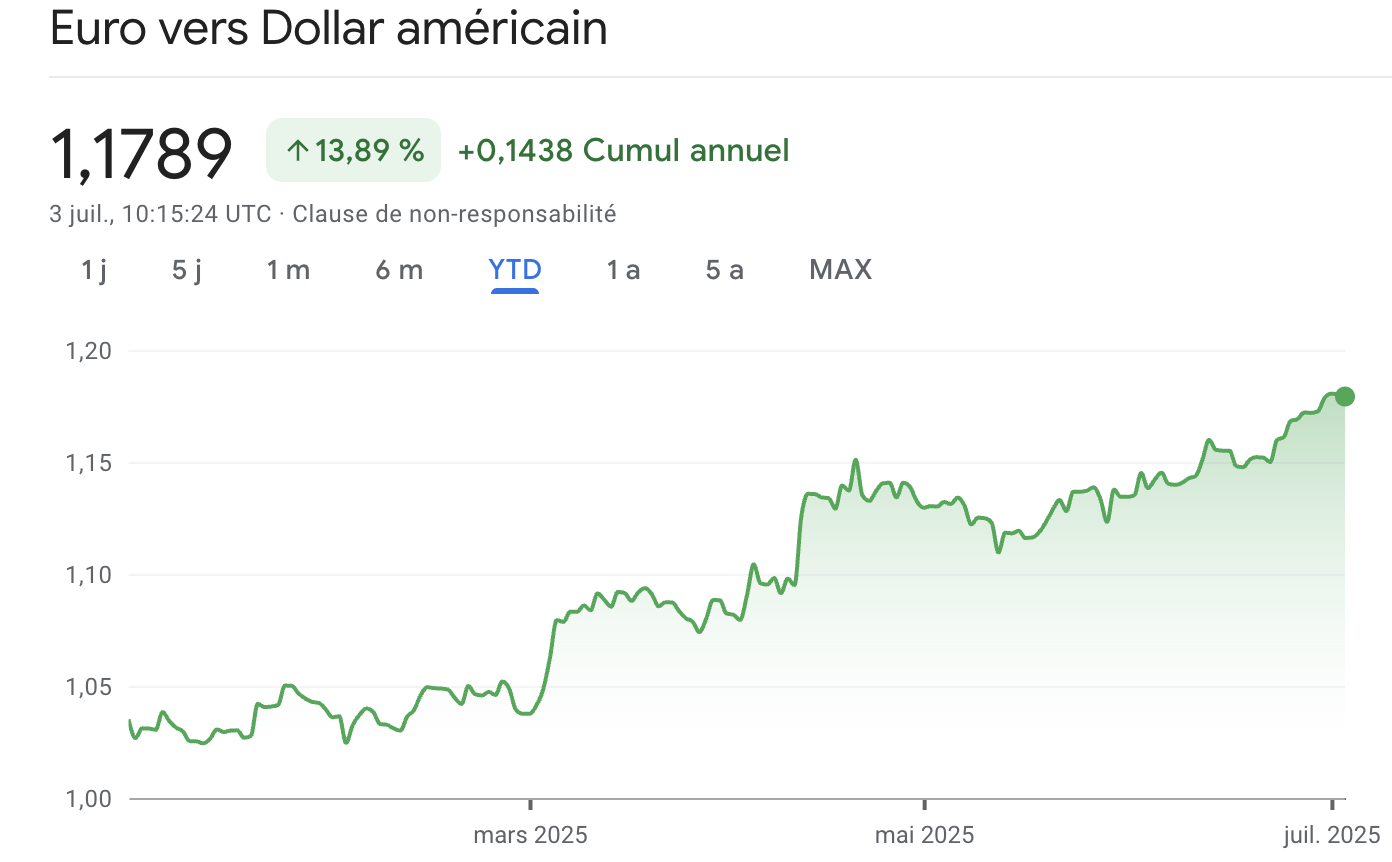
Task: Click the green up arrow icon
Action: coord(297,151)
